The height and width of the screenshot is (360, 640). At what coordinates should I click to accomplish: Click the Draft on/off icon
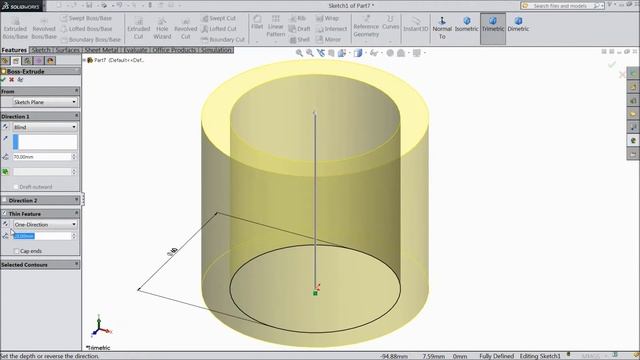pyautogui.click(x=5, y=172)
